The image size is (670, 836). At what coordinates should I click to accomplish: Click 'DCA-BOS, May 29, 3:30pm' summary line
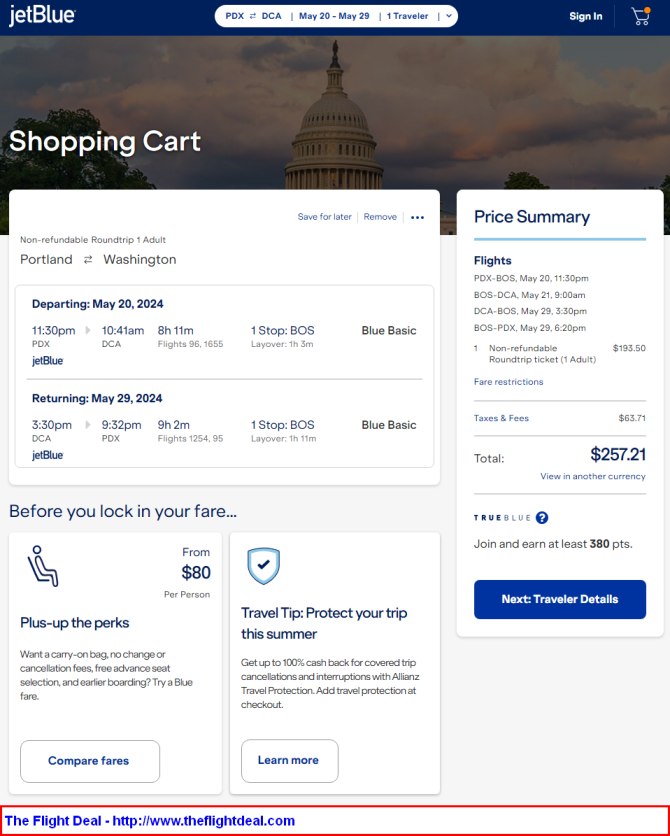pos(530,311)
